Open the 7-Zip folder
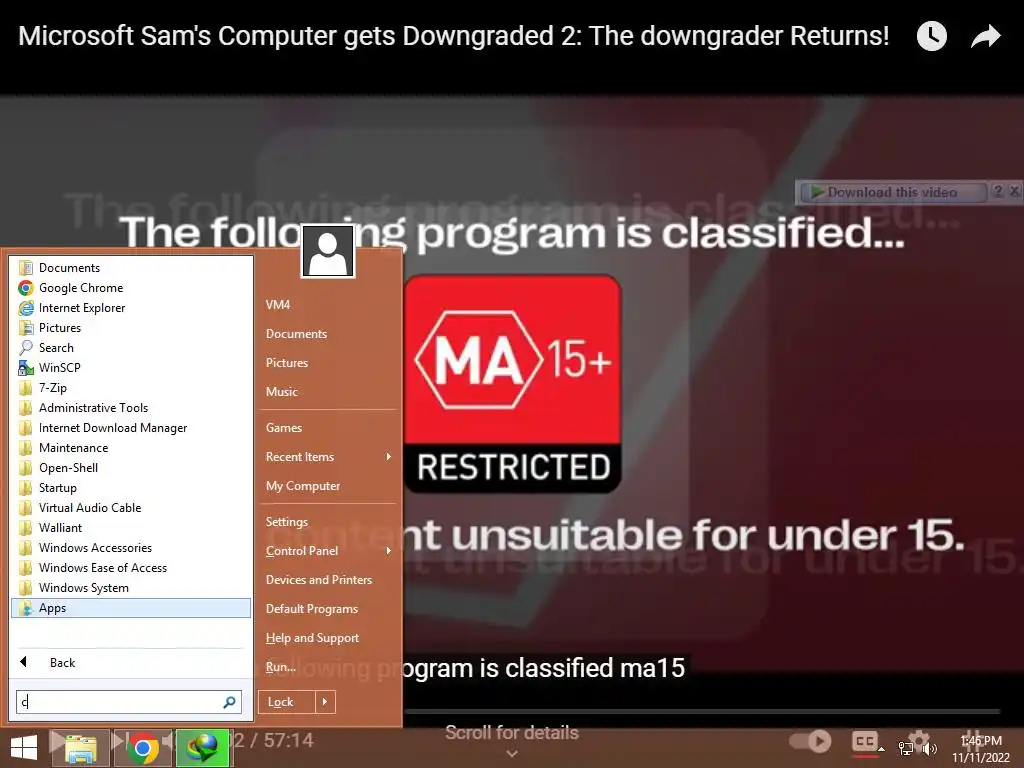The height and width of the screenshot is (768, 1024). point(131,388)
